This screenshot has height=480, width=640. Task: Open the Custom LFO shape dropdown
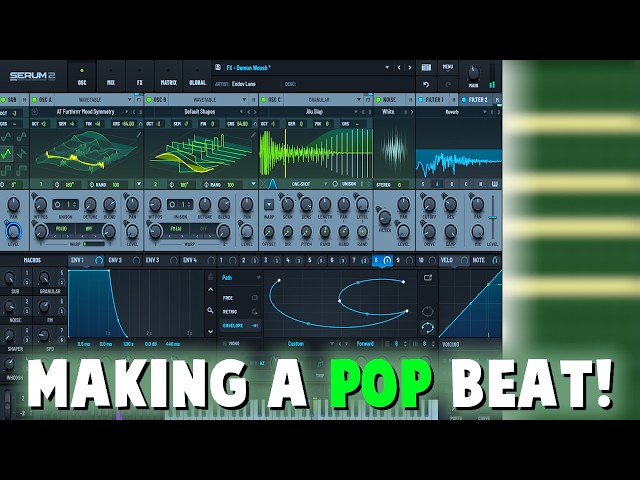(331, 344)
